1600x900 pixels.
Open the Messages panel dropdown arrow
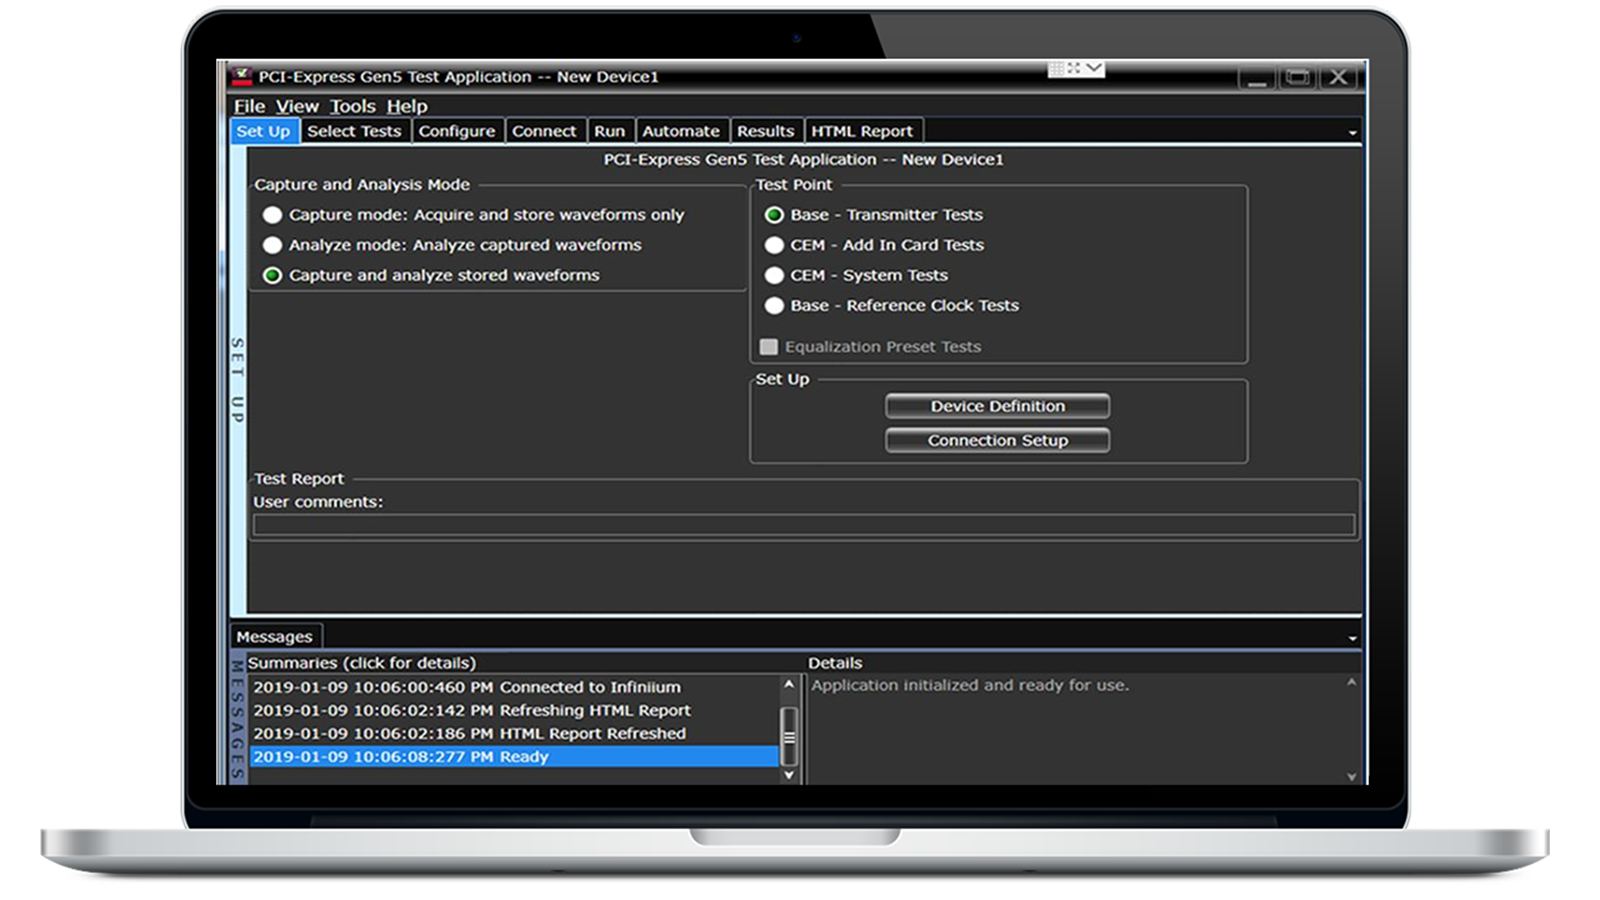click(x=1354, y=637)
